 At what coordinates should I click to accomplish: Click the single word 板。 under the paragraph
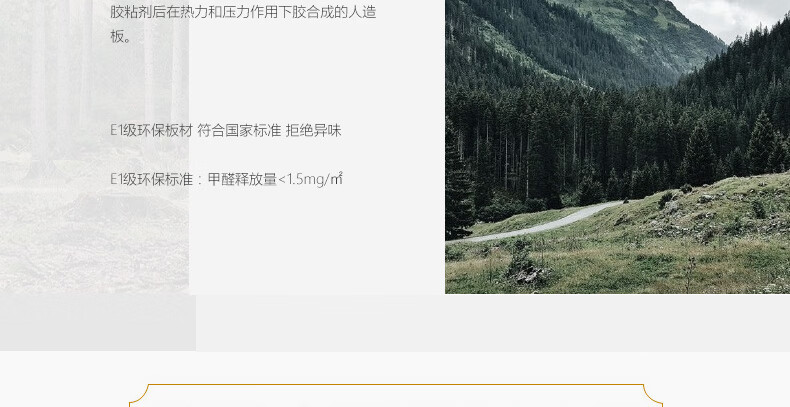[x=121, y=36]
